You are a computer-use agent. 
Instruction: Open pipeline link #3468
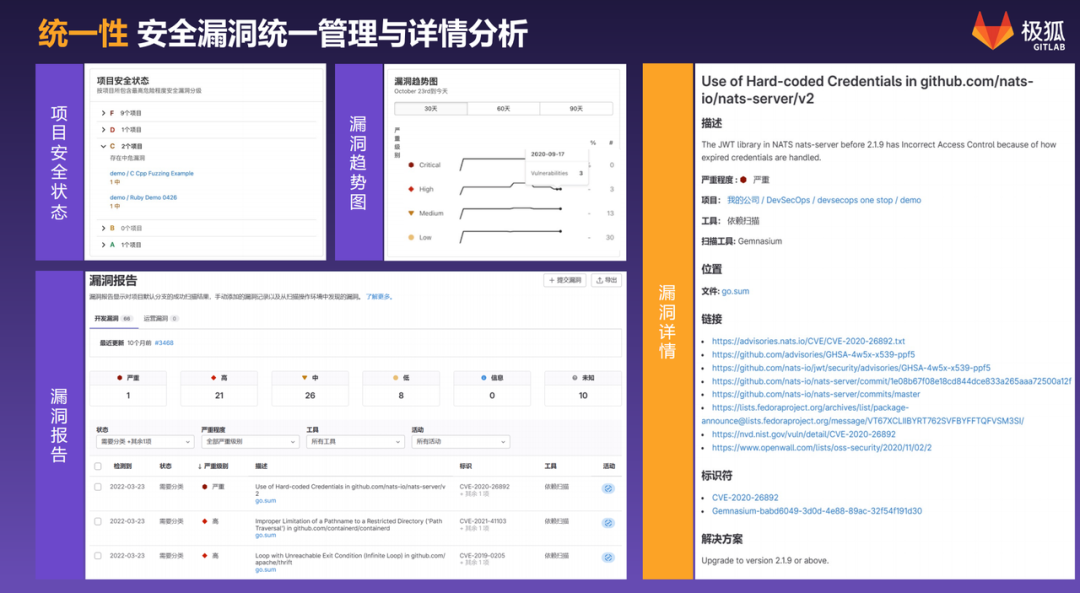(x=164, y=343)
